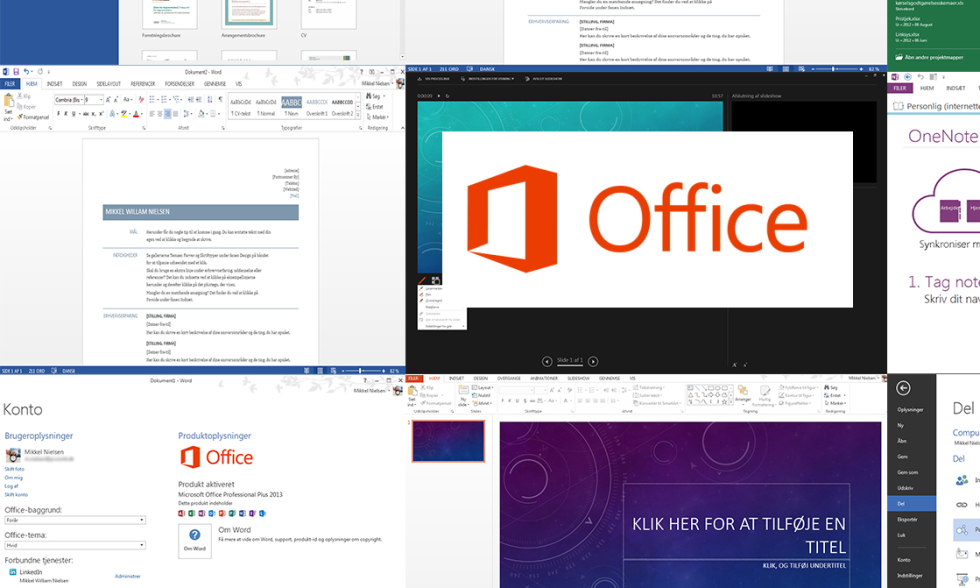Screen dimensions: 980x588
Task: Toggle bold F in the Word ribbon
Action: pyautogui.click(x=58, y=114)
